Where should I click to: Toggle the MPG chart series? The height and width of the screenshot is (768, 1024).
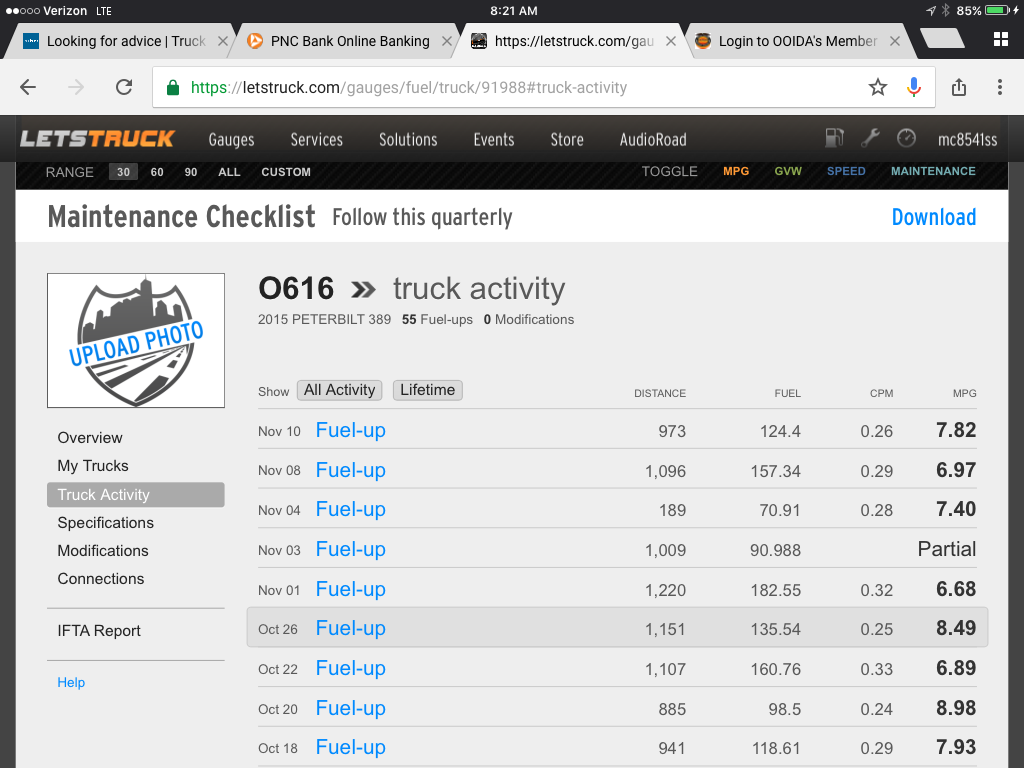click(736, 171)
